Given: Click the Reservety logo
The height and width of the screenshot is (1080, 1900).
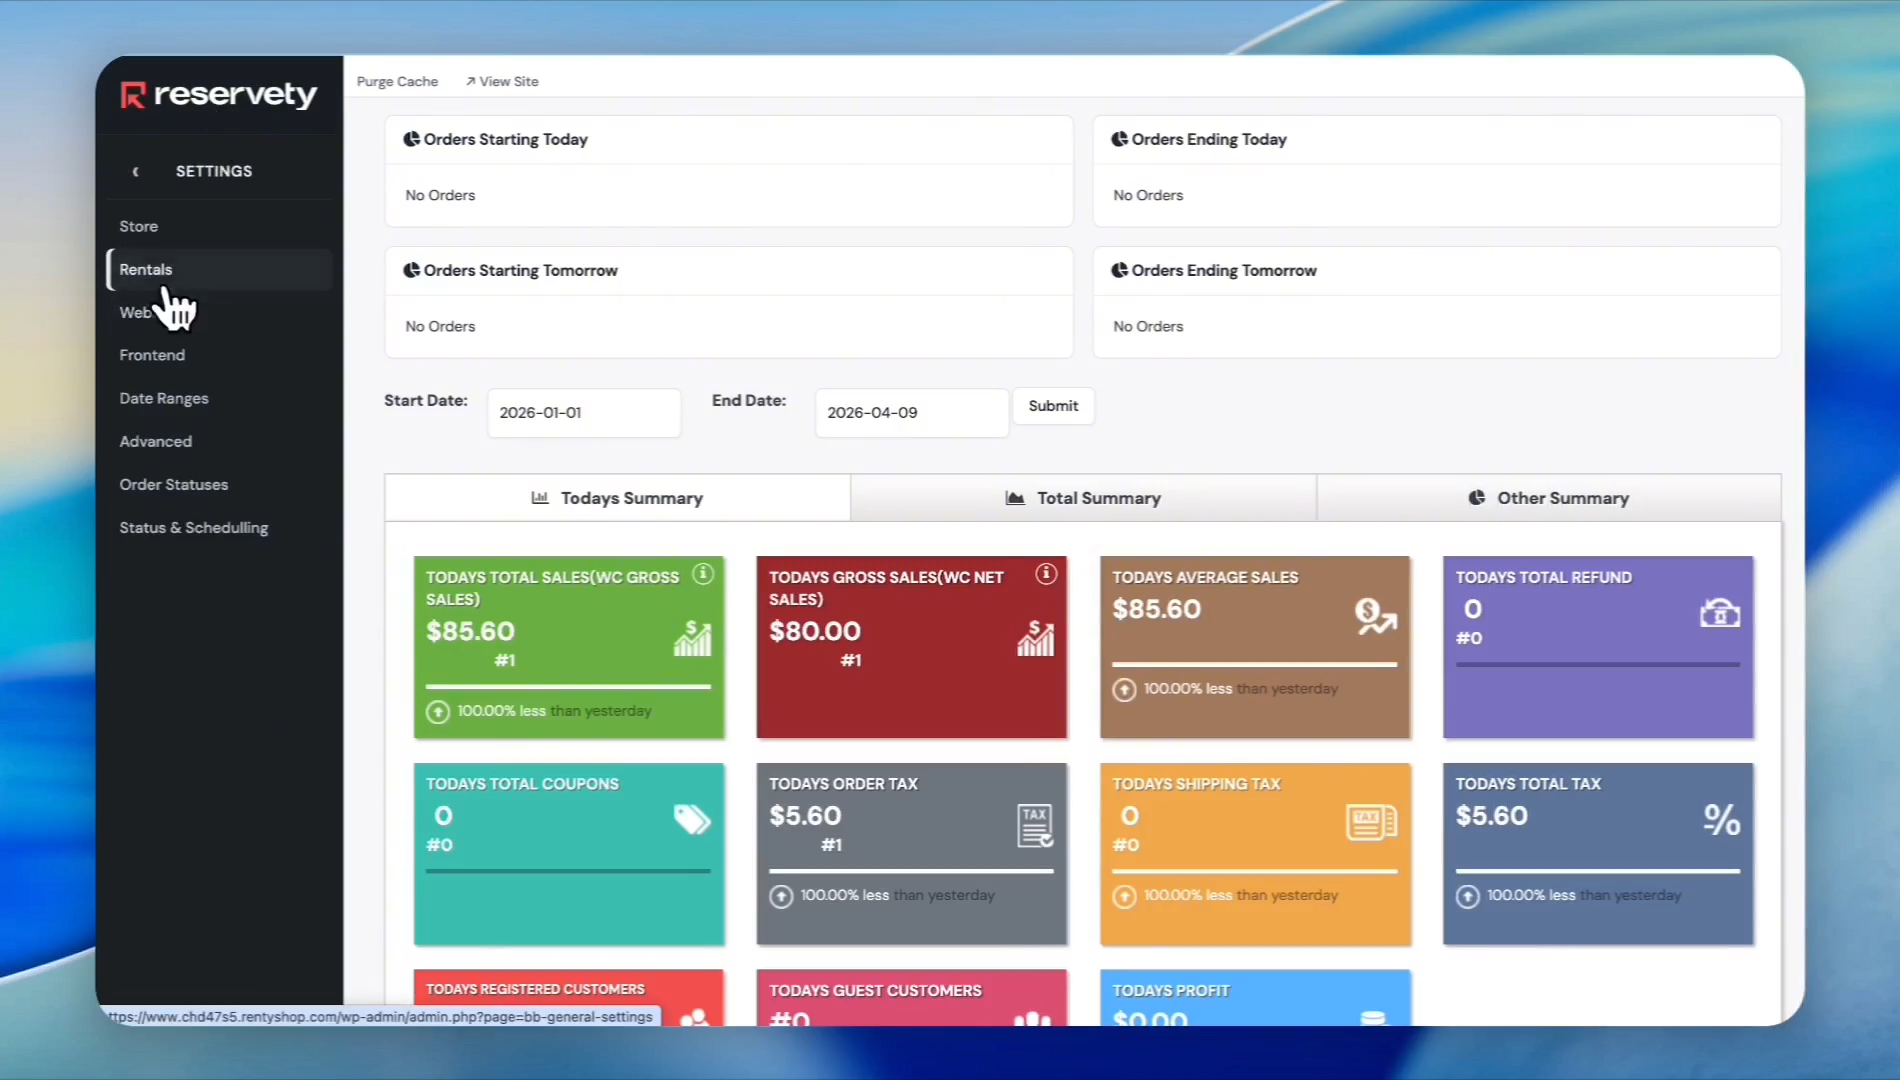Looking at the screenshot, I should [x=219, y=95].
